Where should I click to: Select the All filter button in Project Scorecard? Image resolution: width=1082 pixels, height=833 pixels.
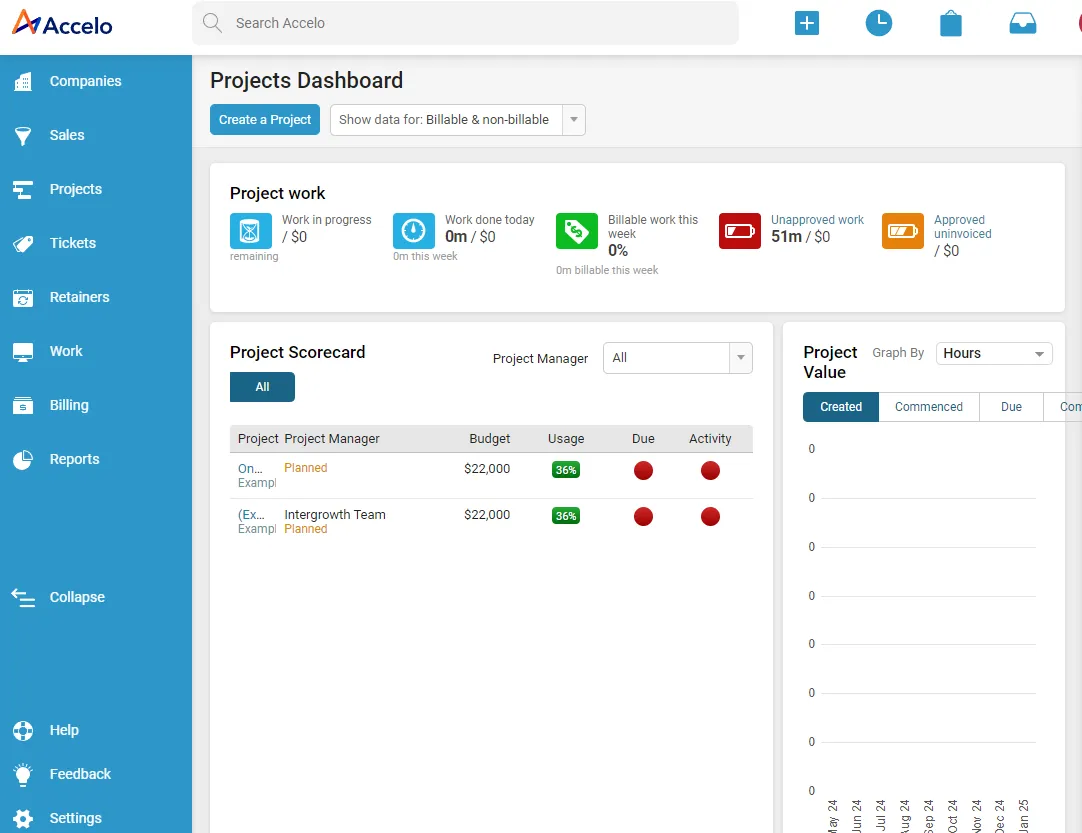click(262, 387)
